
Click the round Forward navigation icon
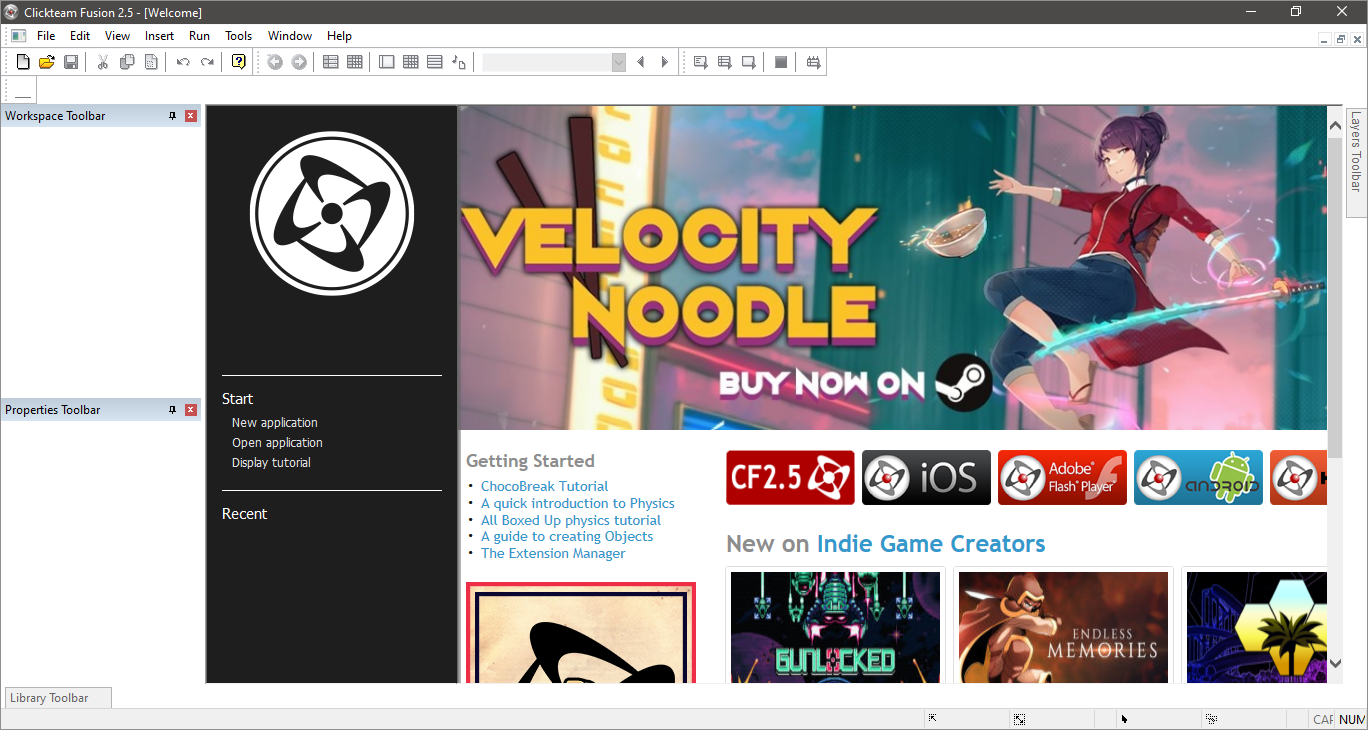[x=299, y=62]
